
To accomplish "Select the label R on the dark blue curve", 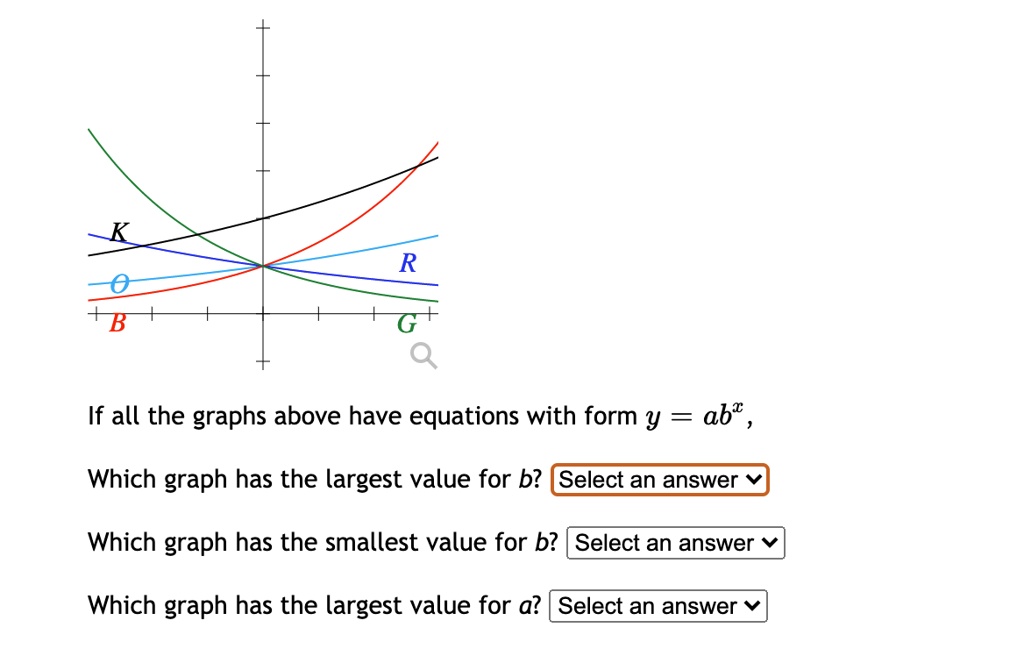I will pos(407,264).
